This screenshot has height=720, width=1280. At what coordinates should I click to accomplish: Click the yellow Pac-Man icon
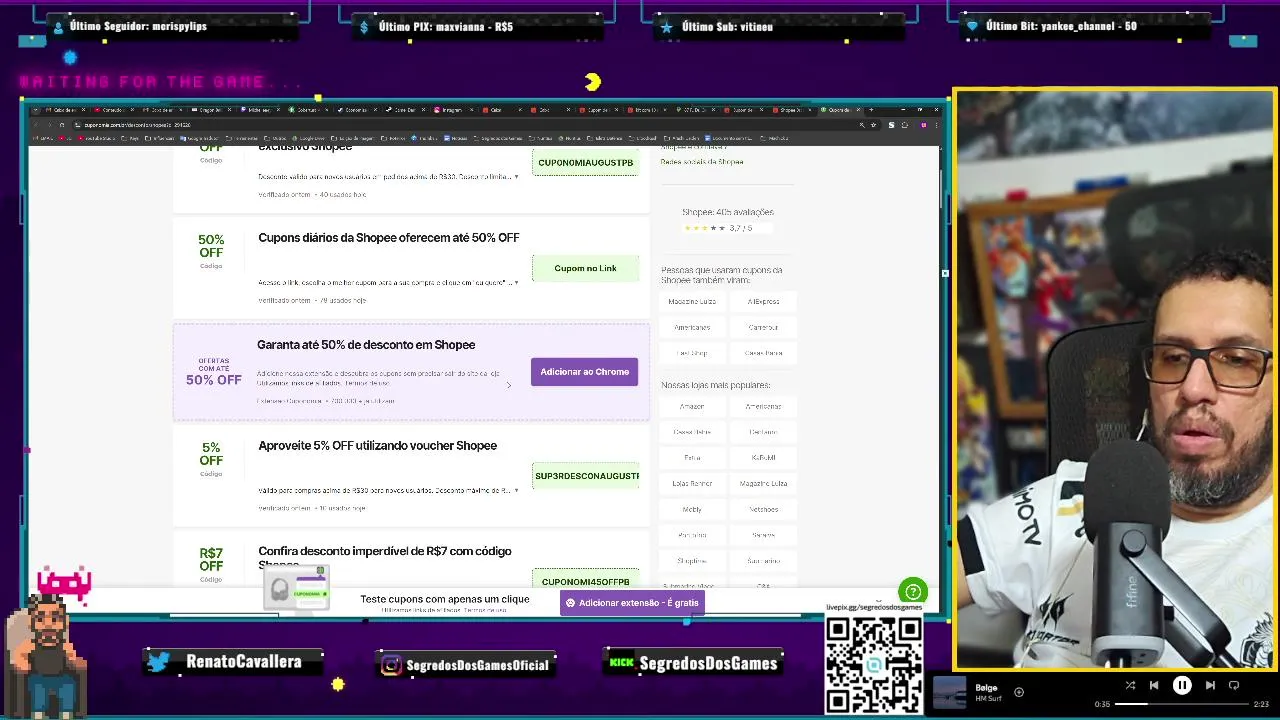click(593, 81)
